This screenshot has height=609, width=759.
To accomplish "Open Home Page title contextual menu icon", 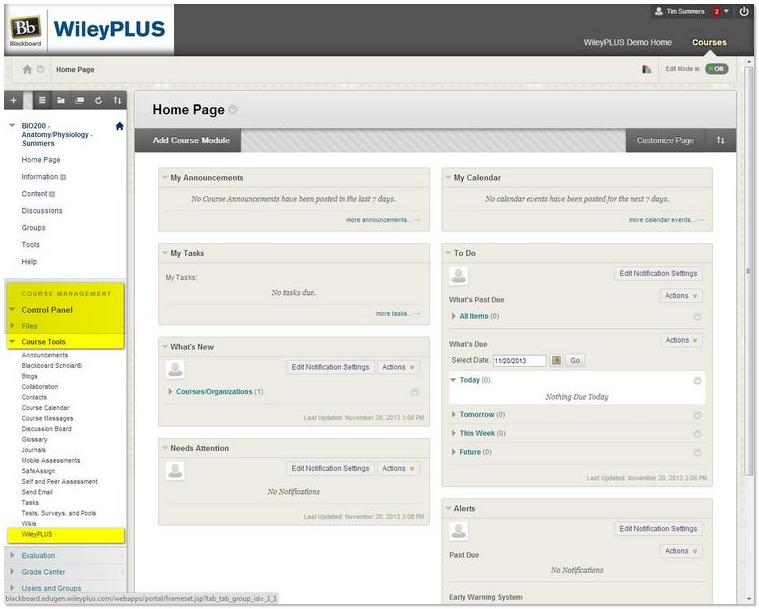I will (233, 109).
